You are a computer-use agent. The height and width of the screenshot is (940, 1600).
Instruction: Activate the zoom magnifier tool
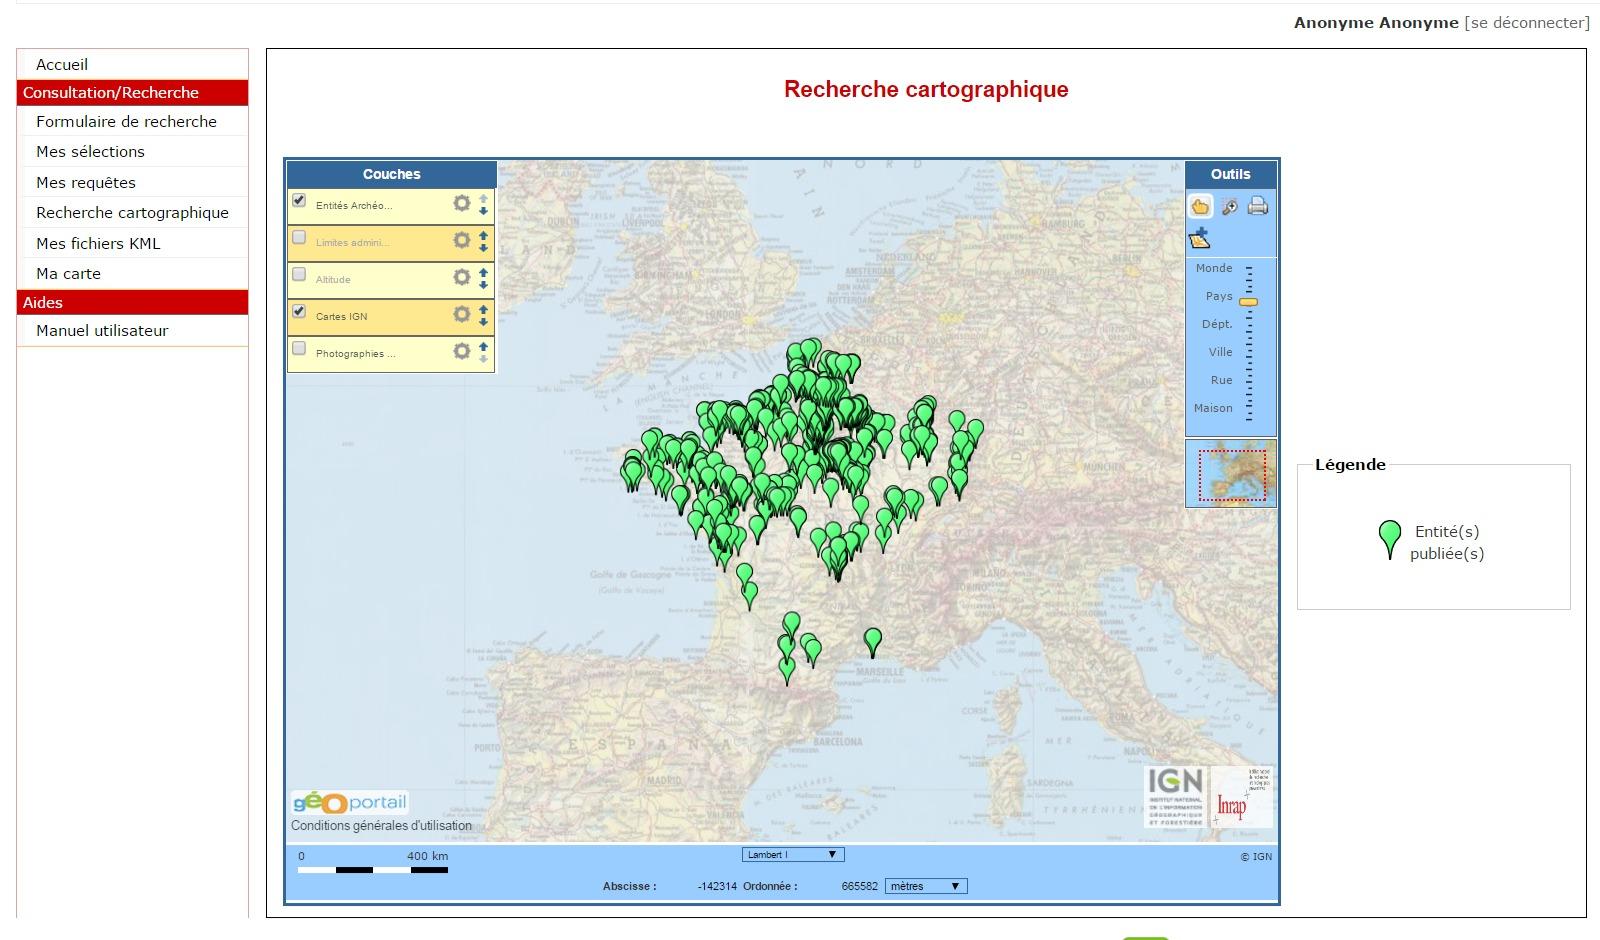1230,207
